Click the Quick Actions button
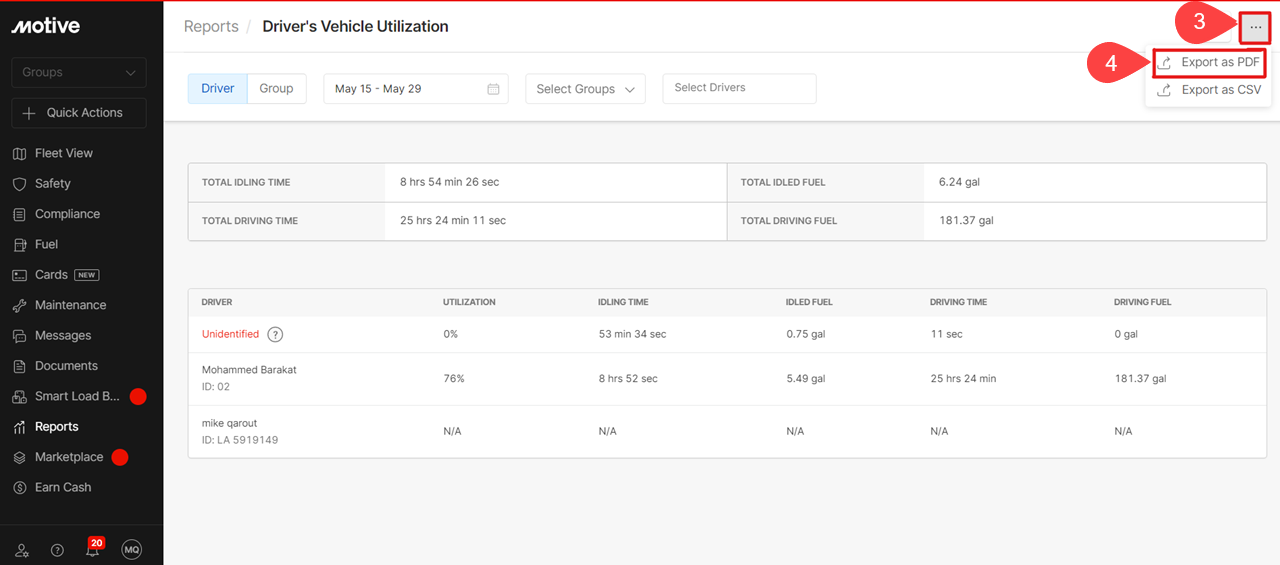Viewport: 1280px width, 565px height. (79, 113)
